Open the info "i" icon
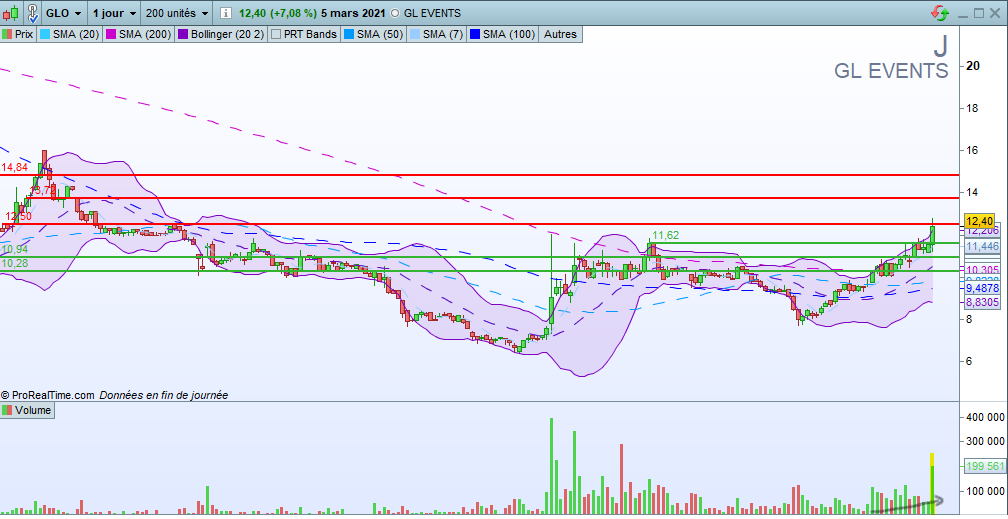The image size is (1008, 519). pos(225,13)
